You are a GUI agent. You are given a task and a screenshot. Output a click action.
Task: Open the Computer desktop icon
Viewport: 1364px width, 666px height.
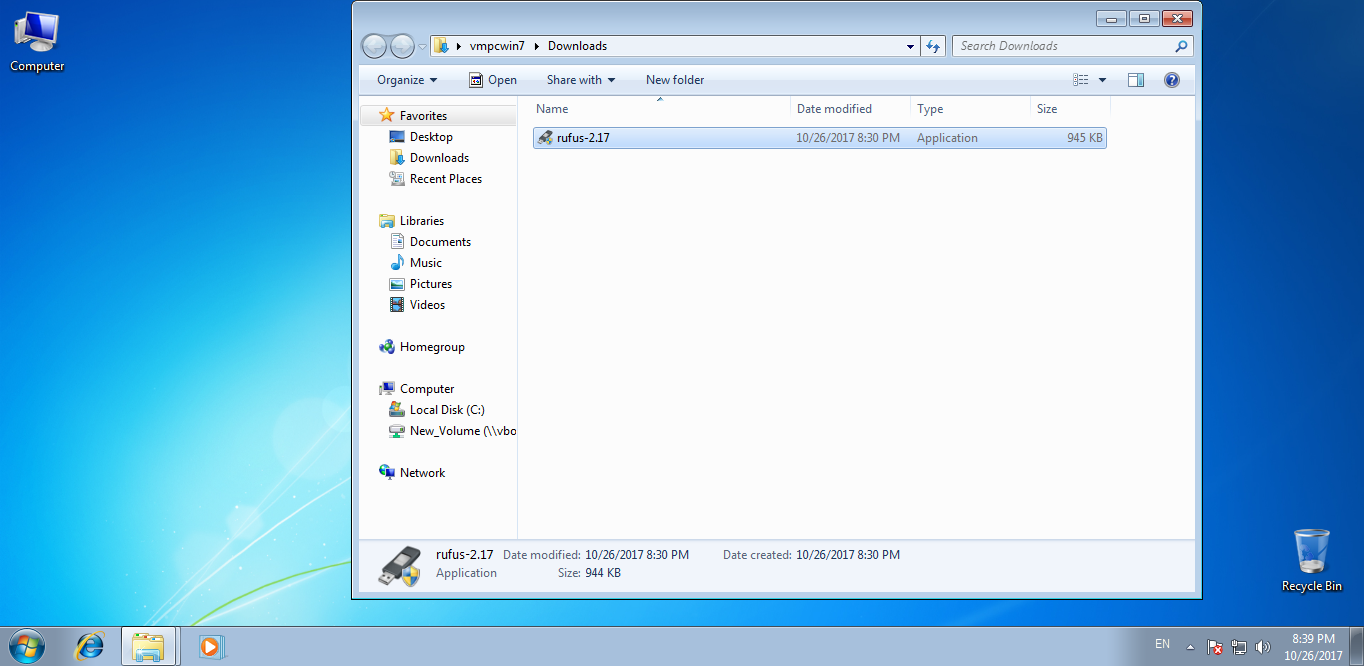pyautogui.click(x=37, y=42)
